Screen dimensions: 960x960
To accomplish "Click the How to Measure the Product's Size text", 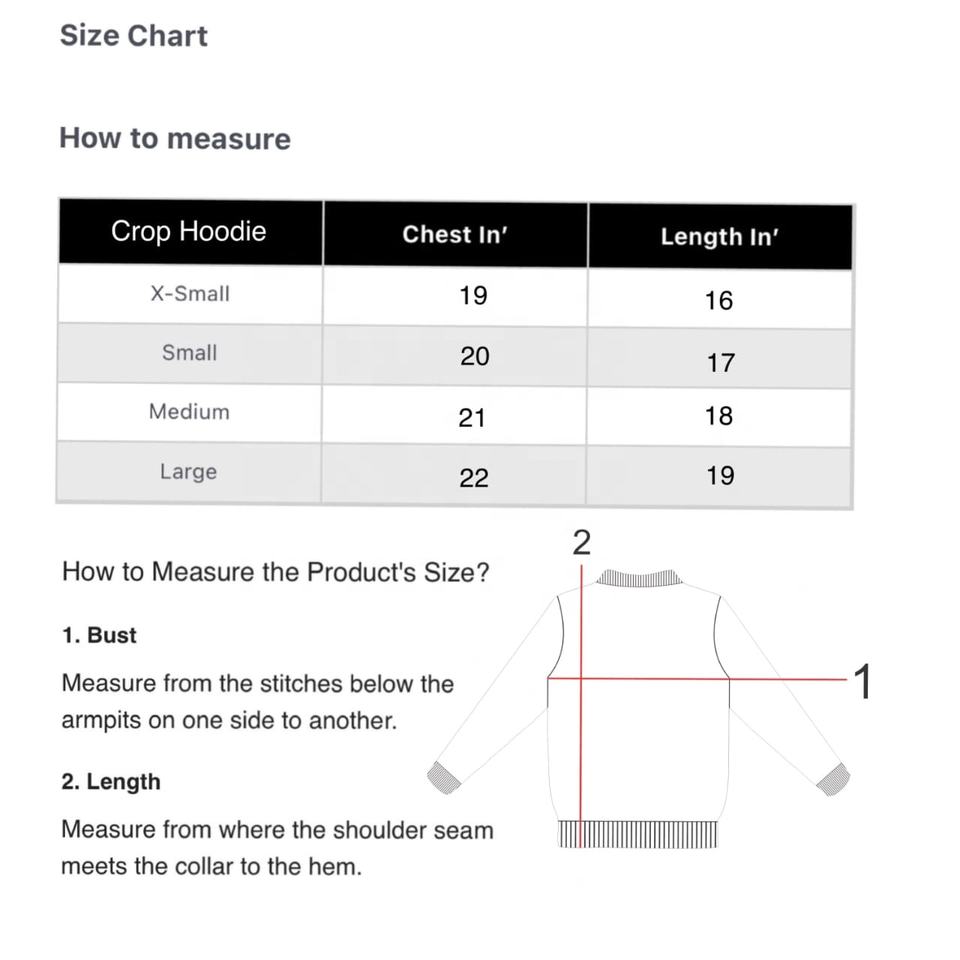I will (x=275, y=572).
